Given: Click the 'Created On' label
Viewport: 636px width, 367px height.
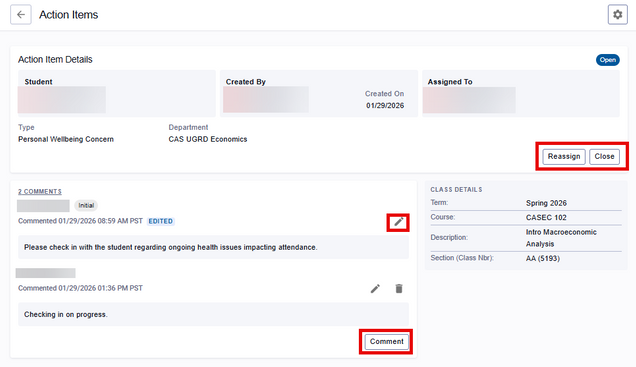Looking at the screenshot, I should tap(385, 94).
